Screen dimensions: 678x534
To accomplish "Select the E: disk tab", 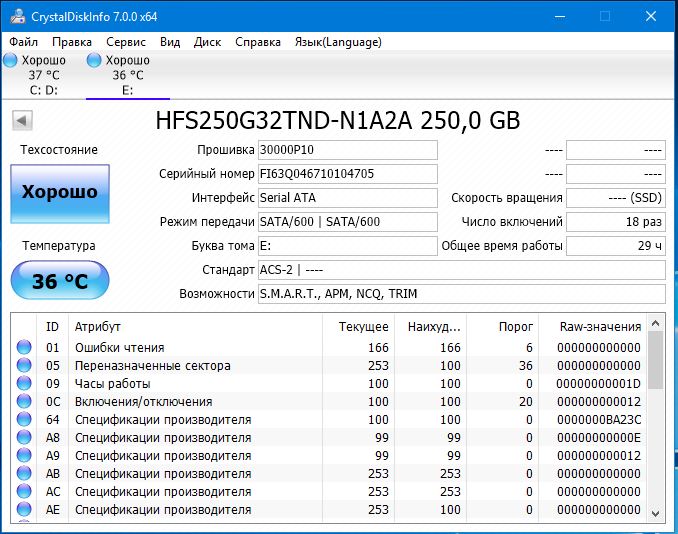I will coord(128,75).
